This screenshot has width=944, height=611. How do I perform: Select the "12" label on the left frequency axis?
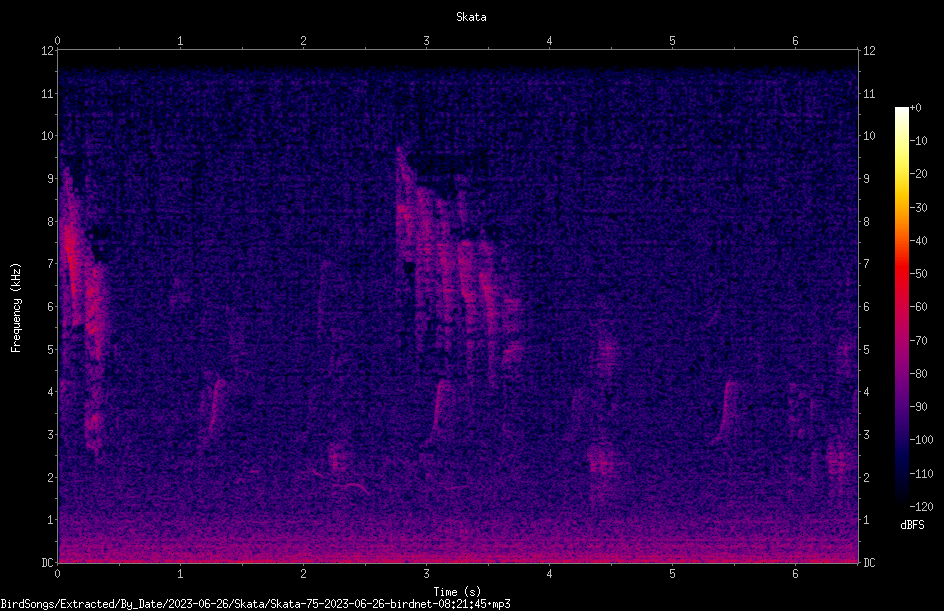click(47, 51)
